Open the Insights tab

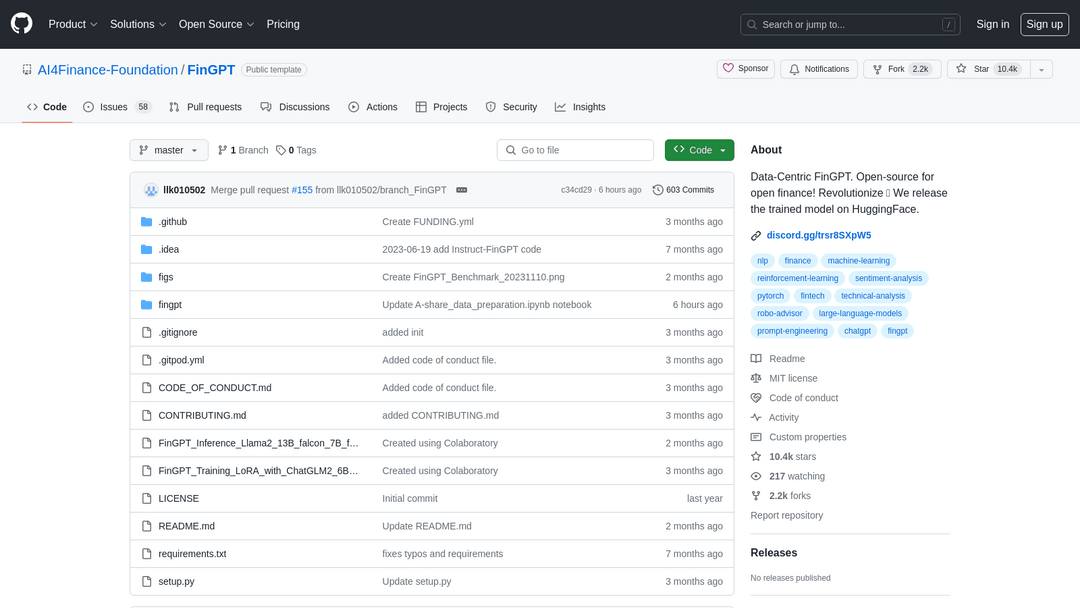click(x=580, y=107)
